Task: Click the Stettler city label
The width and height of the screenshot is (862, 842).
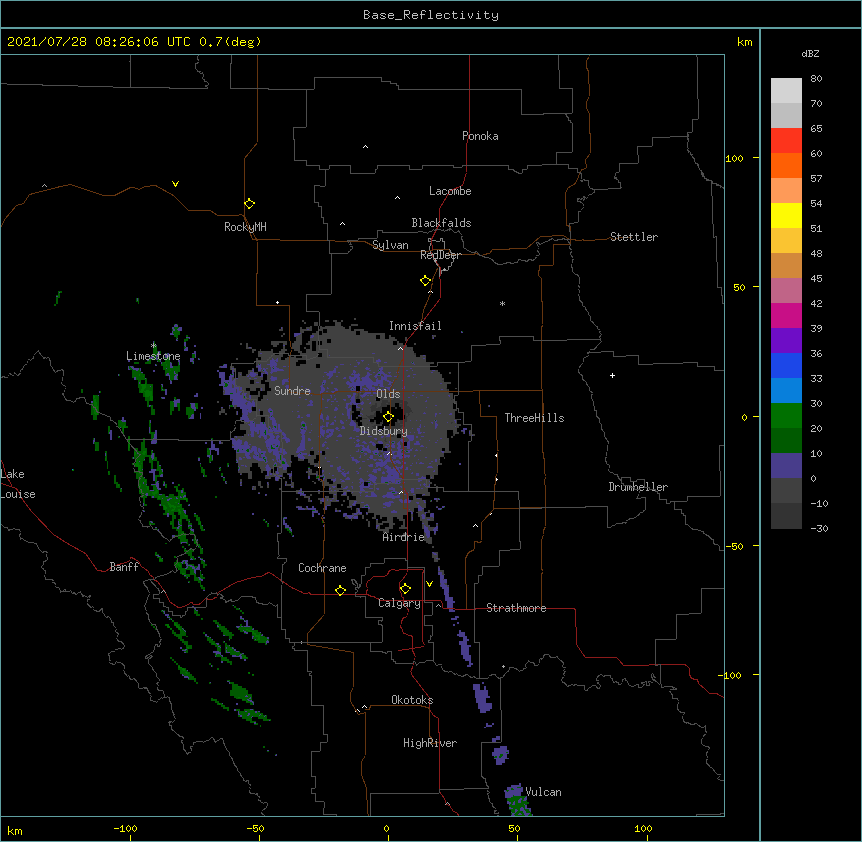Action: (634, 237)
